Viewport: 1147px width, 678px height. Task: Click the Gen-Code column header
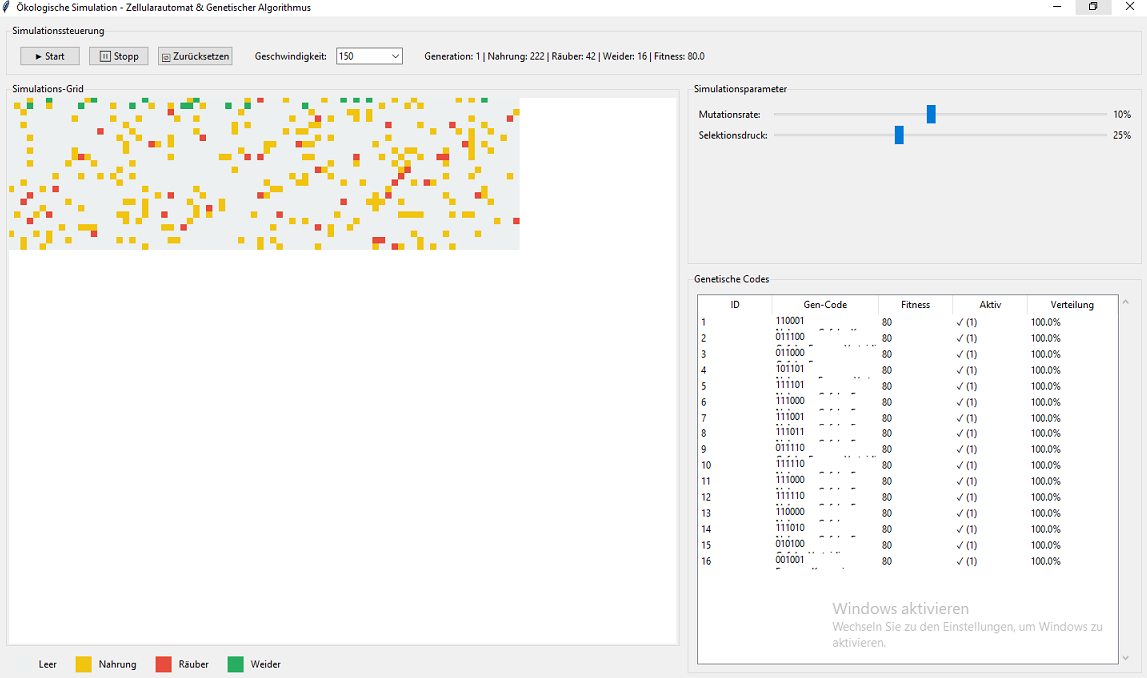tap(825, 305)
